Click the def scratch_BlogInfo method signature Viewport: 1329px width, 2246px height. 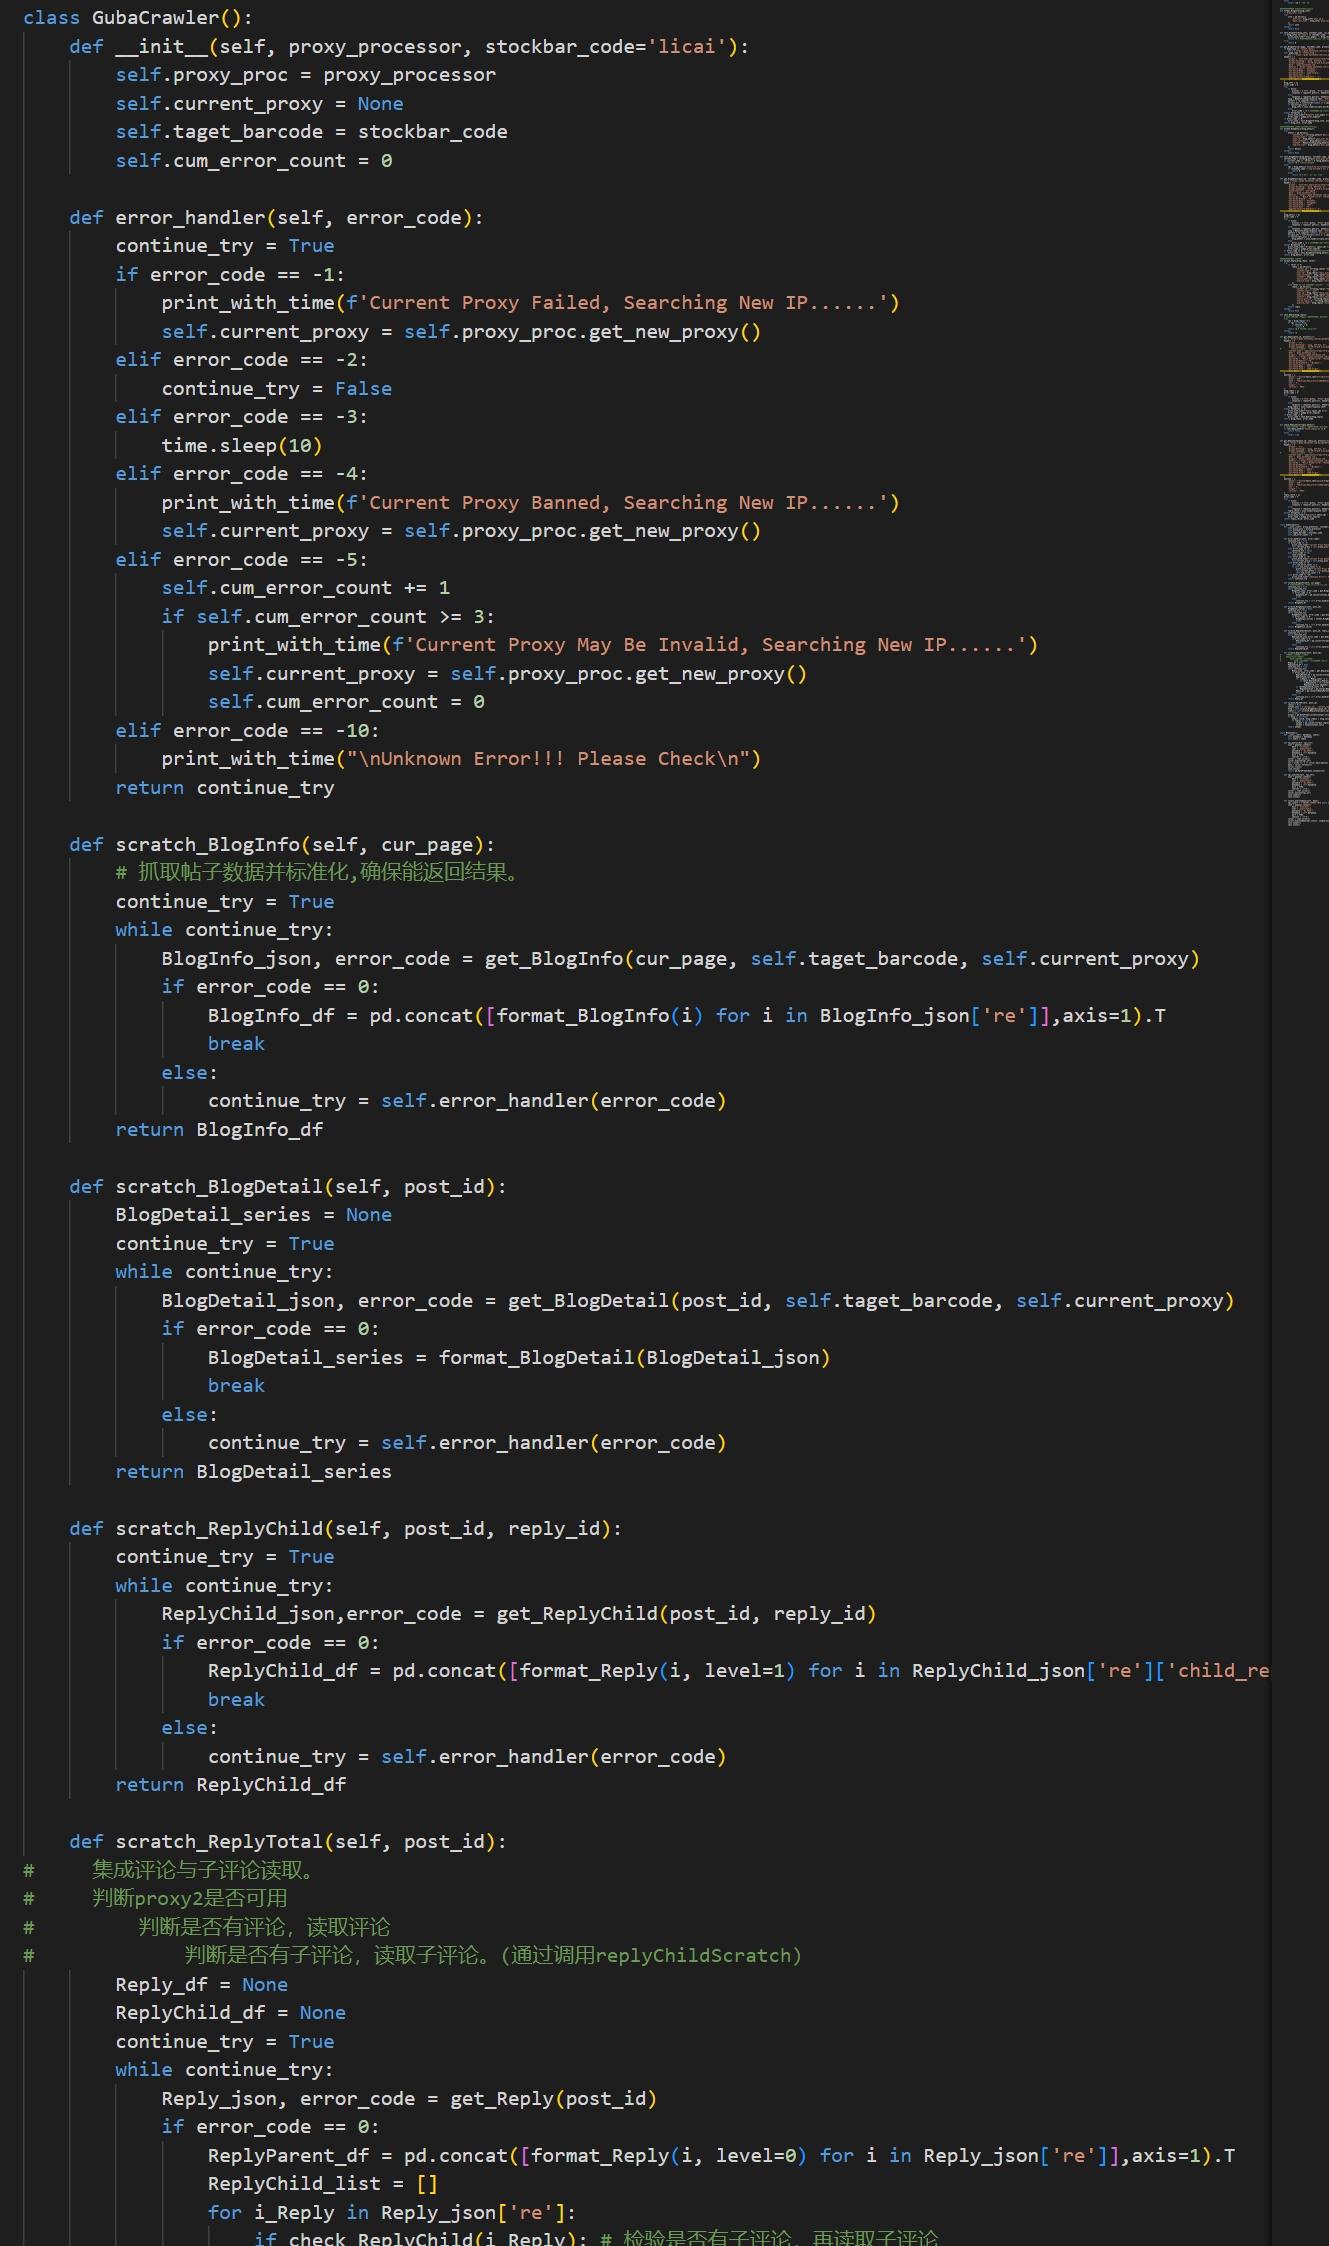[x=282, y=844]
